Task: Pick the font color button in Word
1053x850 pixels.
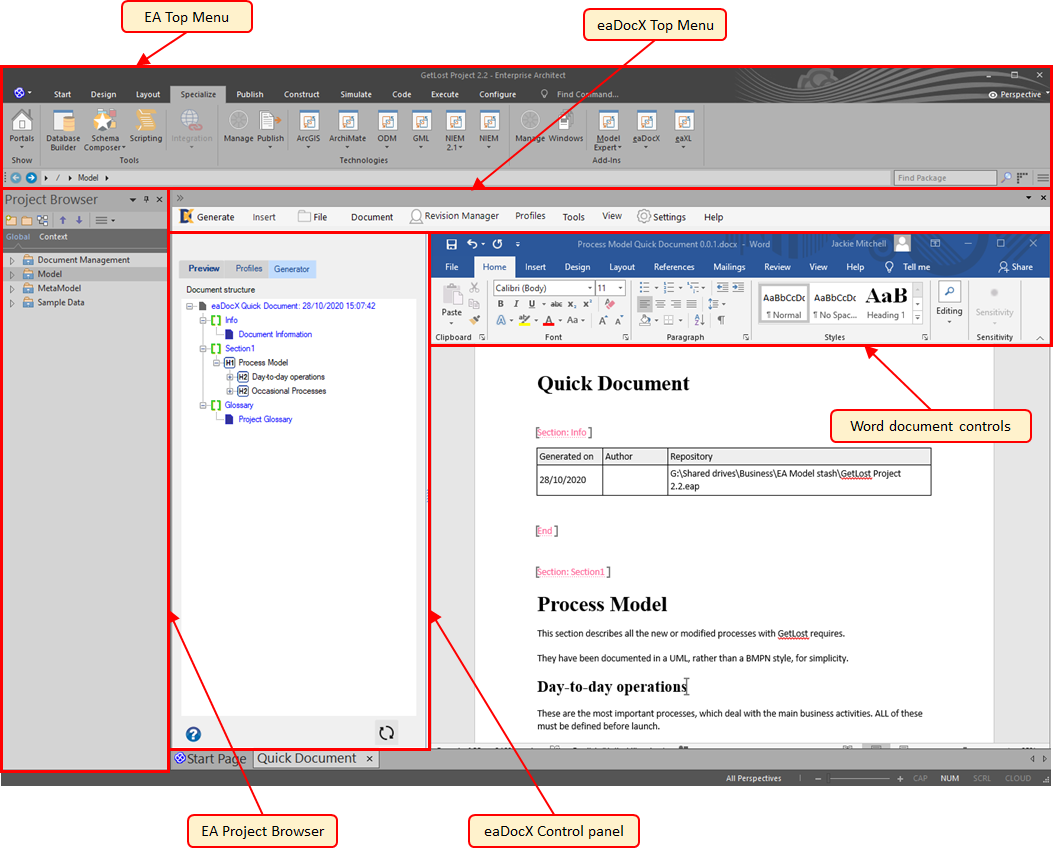Action: (549, 320)
